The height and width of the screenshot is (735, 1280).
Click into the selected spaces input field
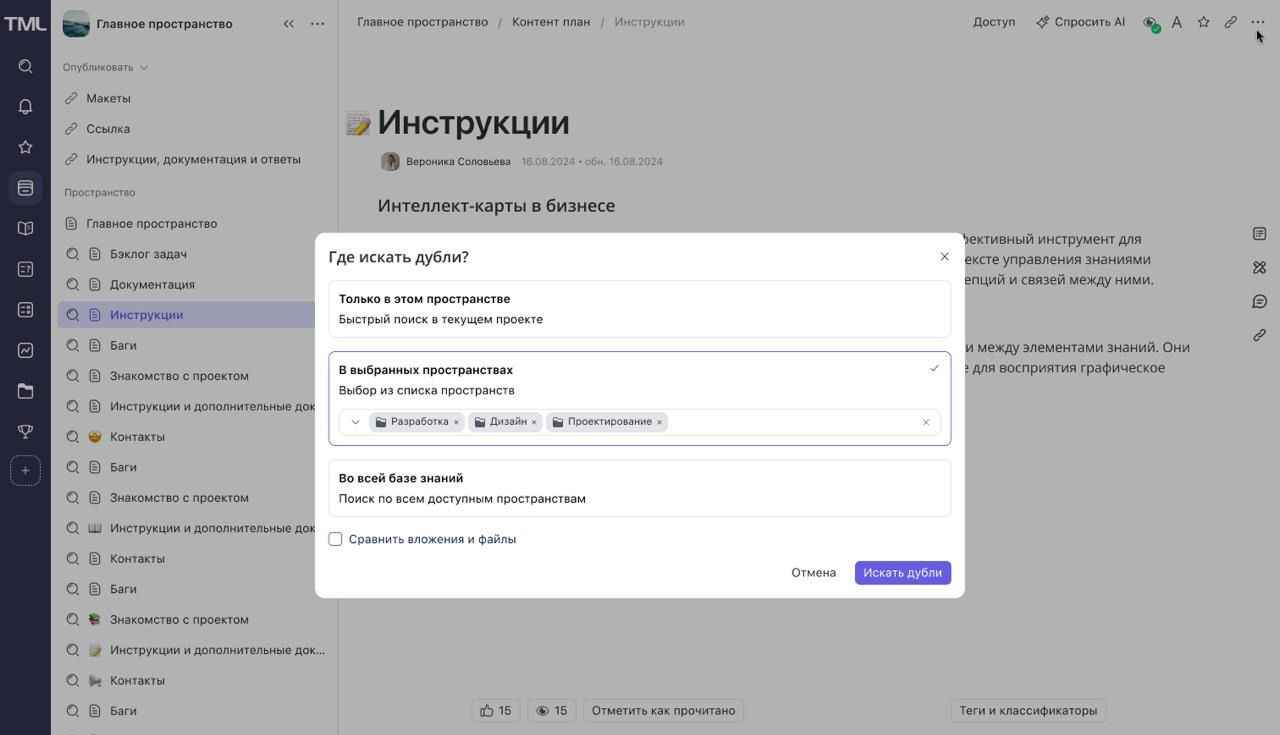(x=790, y=422)
